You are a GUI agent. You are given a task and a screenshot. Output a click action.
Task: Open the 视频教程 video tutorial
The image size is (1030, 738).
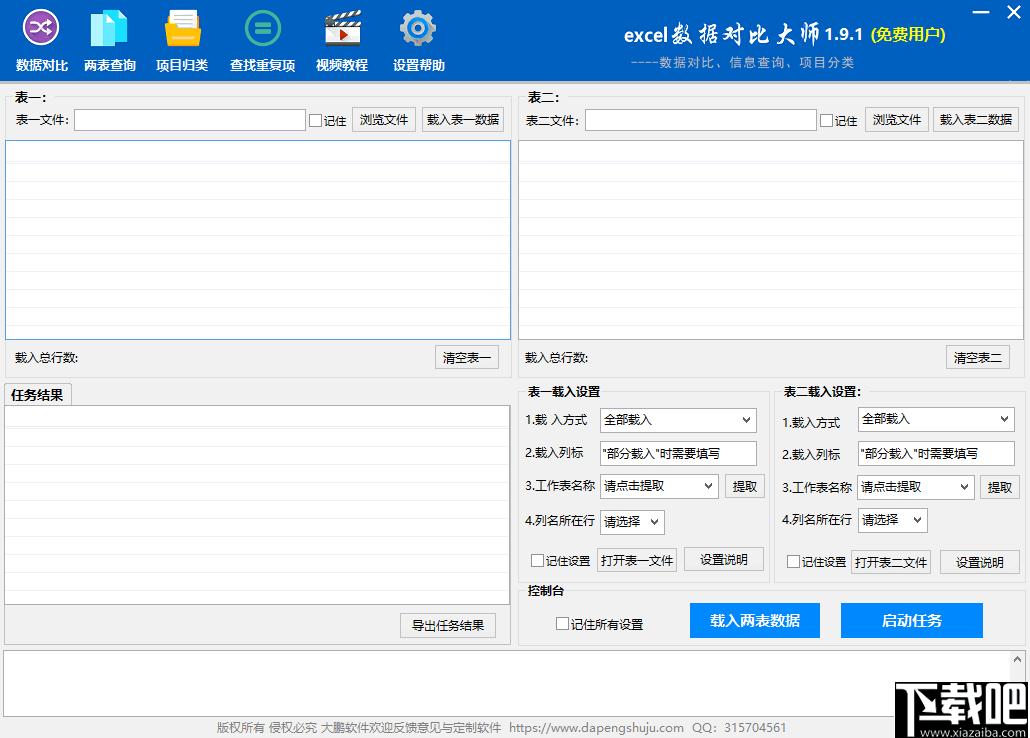342,40
